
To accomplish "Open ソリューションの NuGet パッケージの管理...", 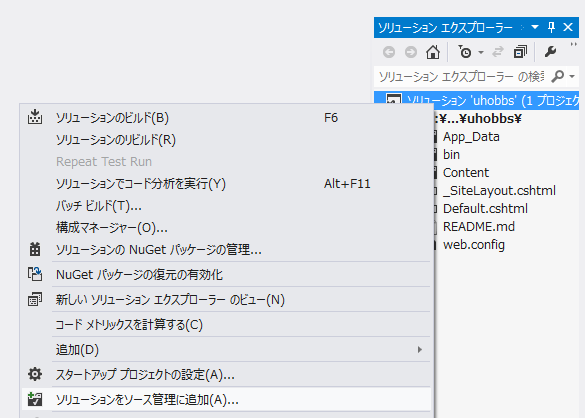I will pyautogui.click(x=226, y=250).
